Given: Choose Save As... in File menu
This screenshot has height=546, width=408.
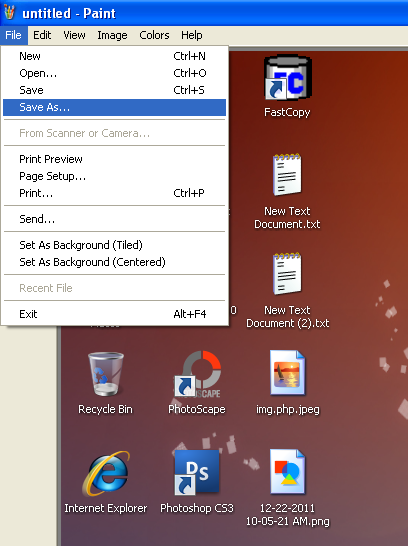Looking at the screenshot, I should 115,107.
